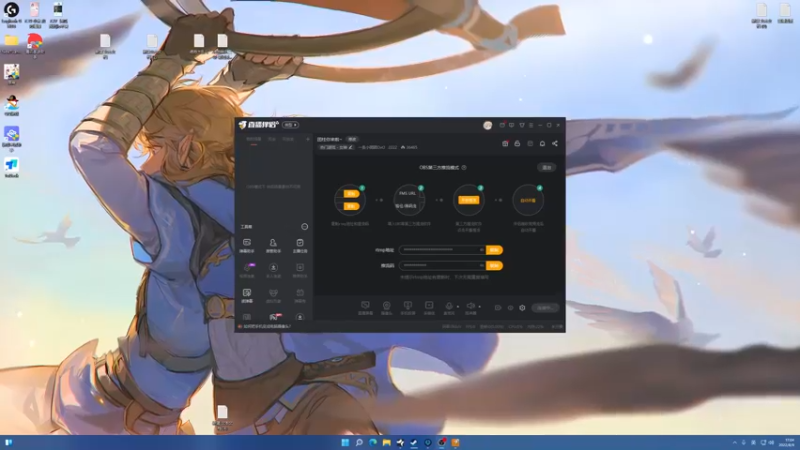Edit the category tag with pencil icon
The image size is (800, 450).
[x=336, y=147]
